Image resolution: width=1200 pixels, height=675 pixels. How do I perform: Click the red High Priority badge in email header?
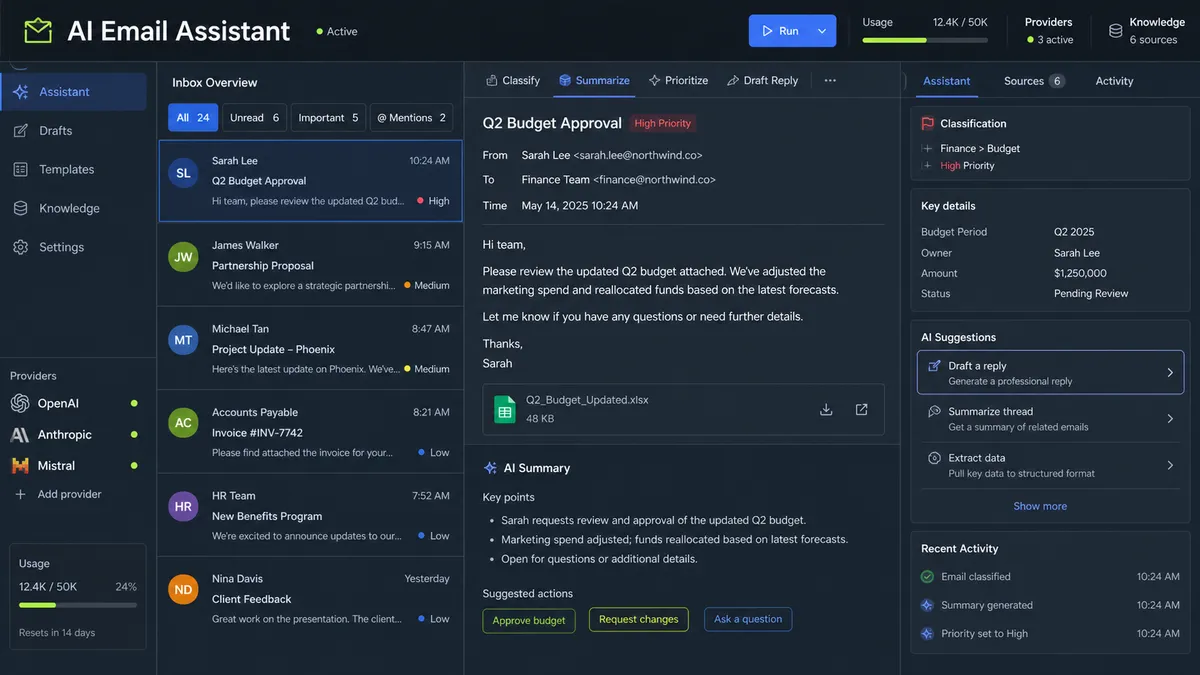click(x=663, y=123)
